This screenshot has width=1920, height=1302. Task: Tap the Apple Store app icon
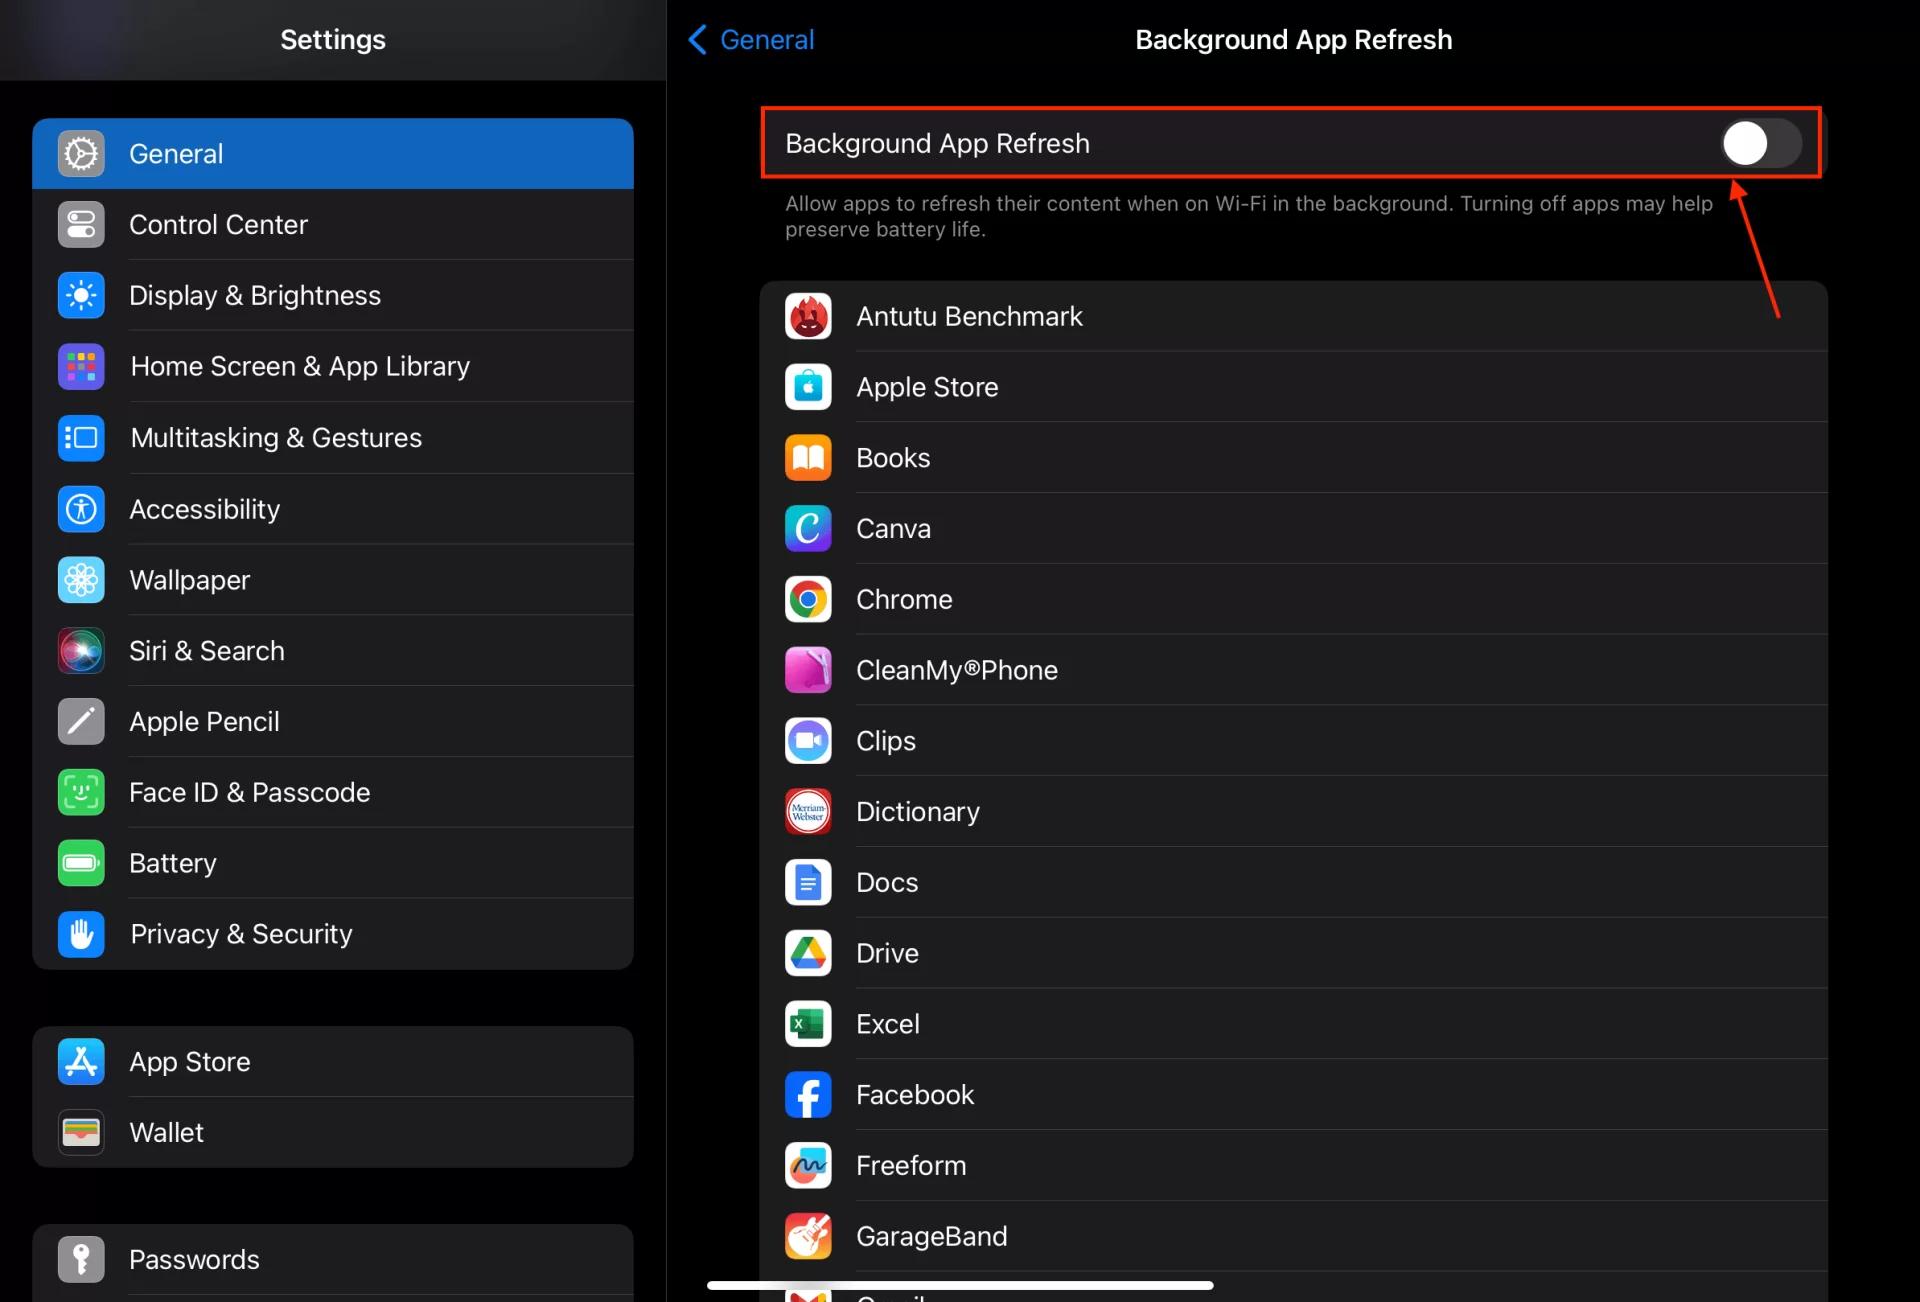point(808,388)
